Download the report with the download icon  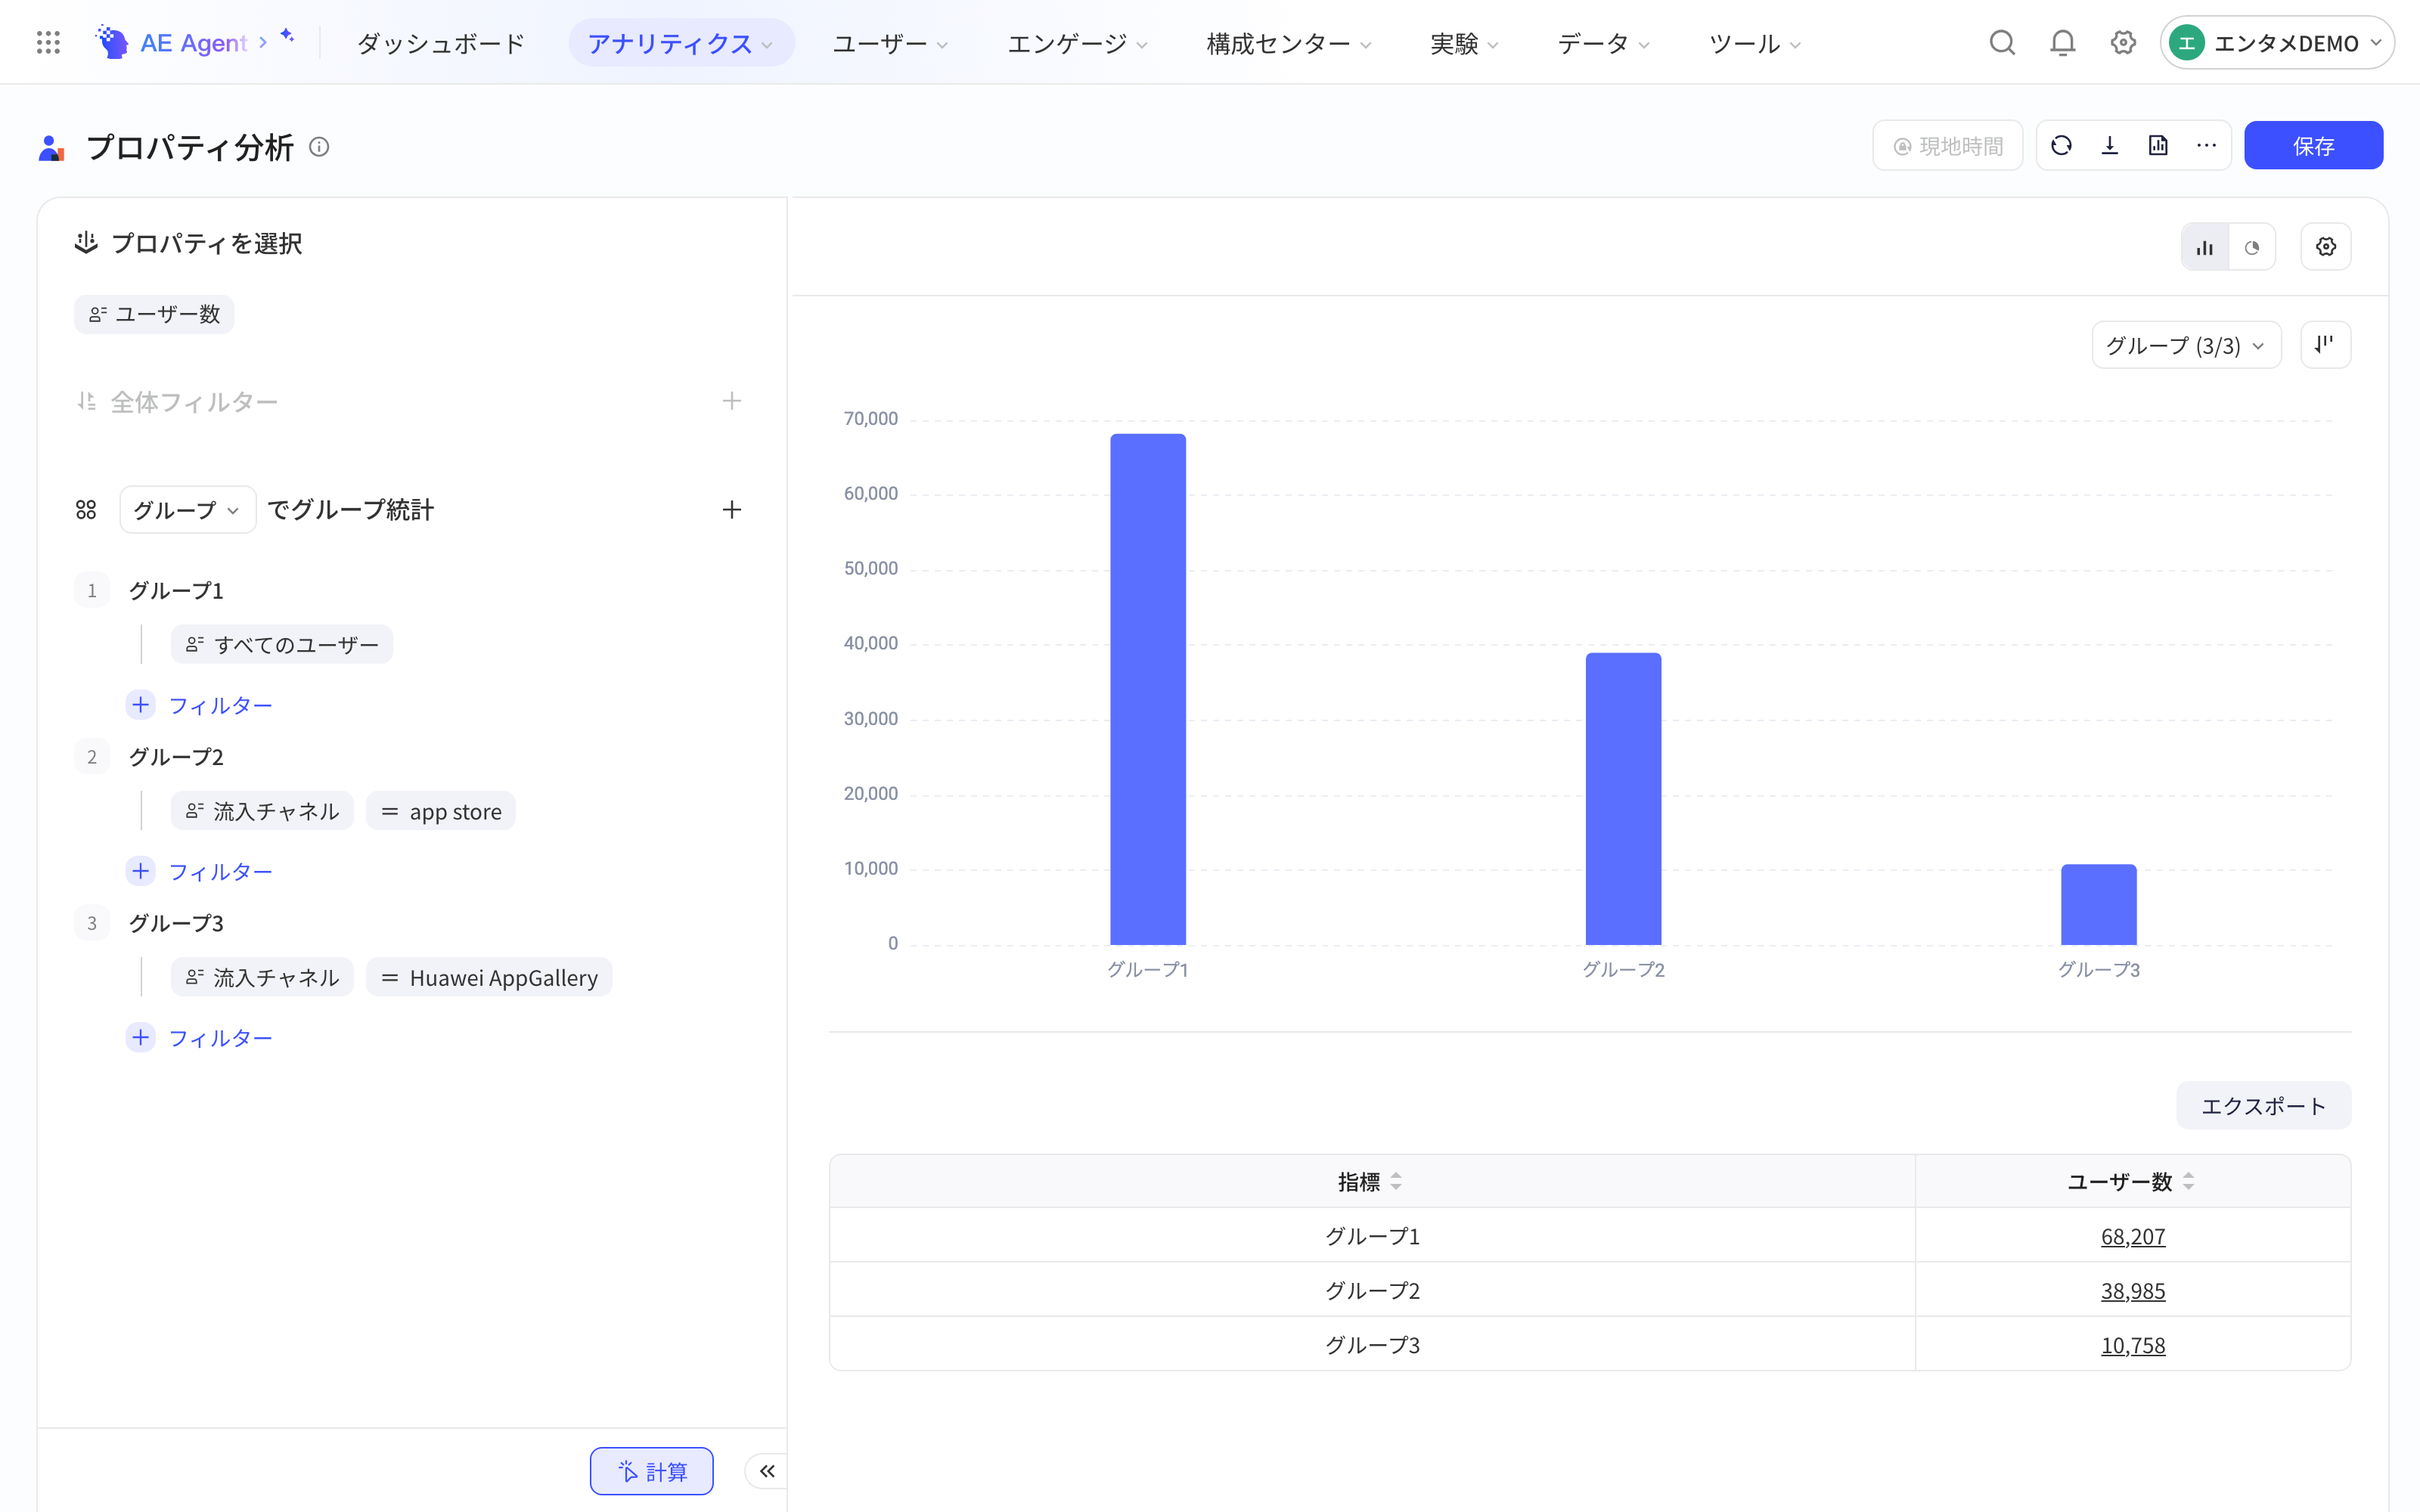[x=2110, y=146]
